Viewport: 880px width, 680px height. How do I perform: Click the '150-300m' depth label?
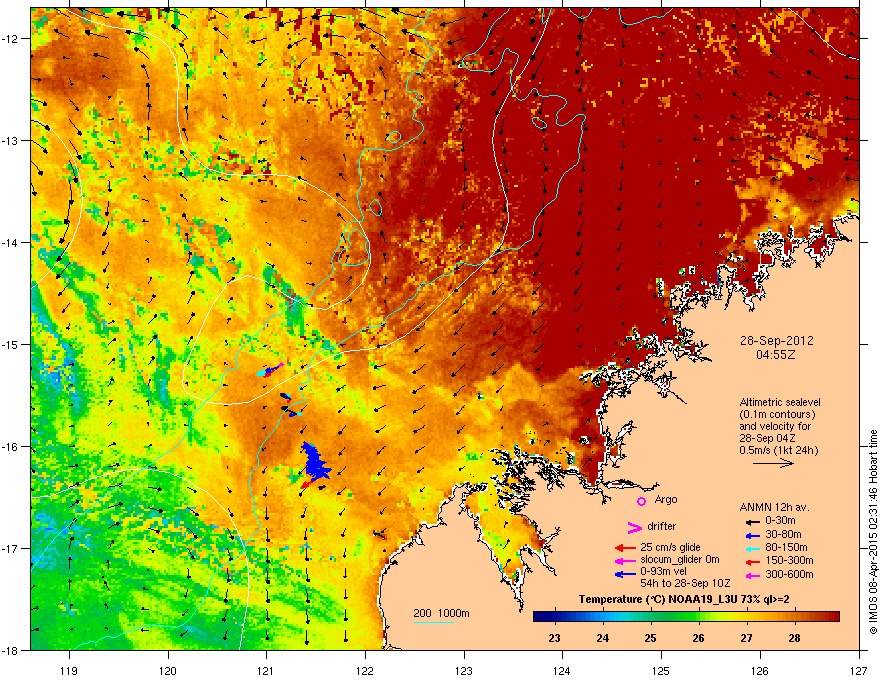coord(789,560)
